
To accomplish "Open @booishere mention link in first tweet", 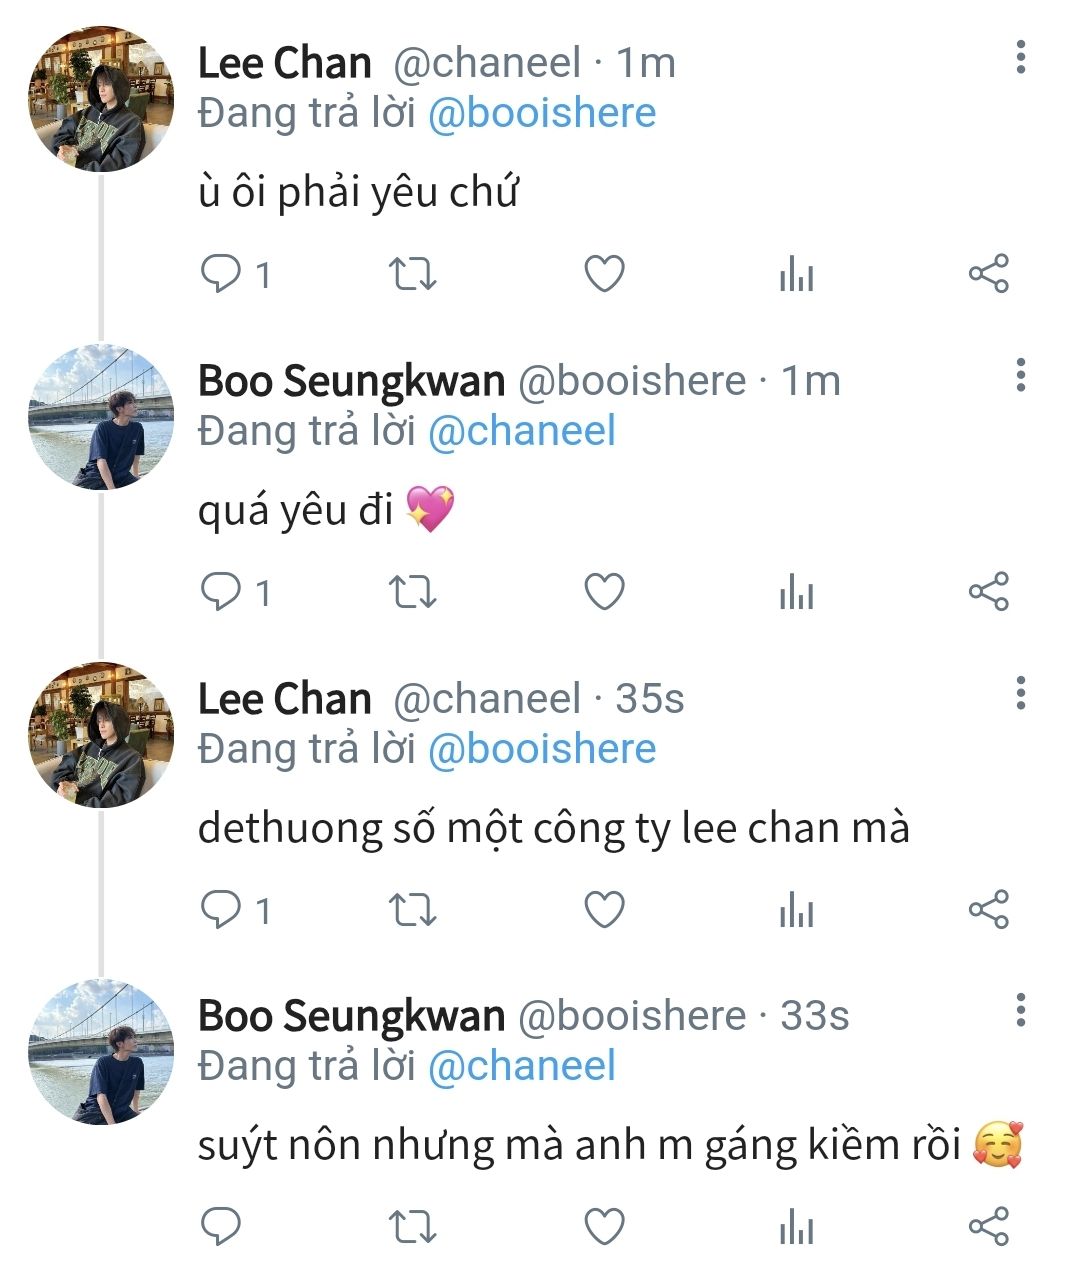I will pos(542,113).
